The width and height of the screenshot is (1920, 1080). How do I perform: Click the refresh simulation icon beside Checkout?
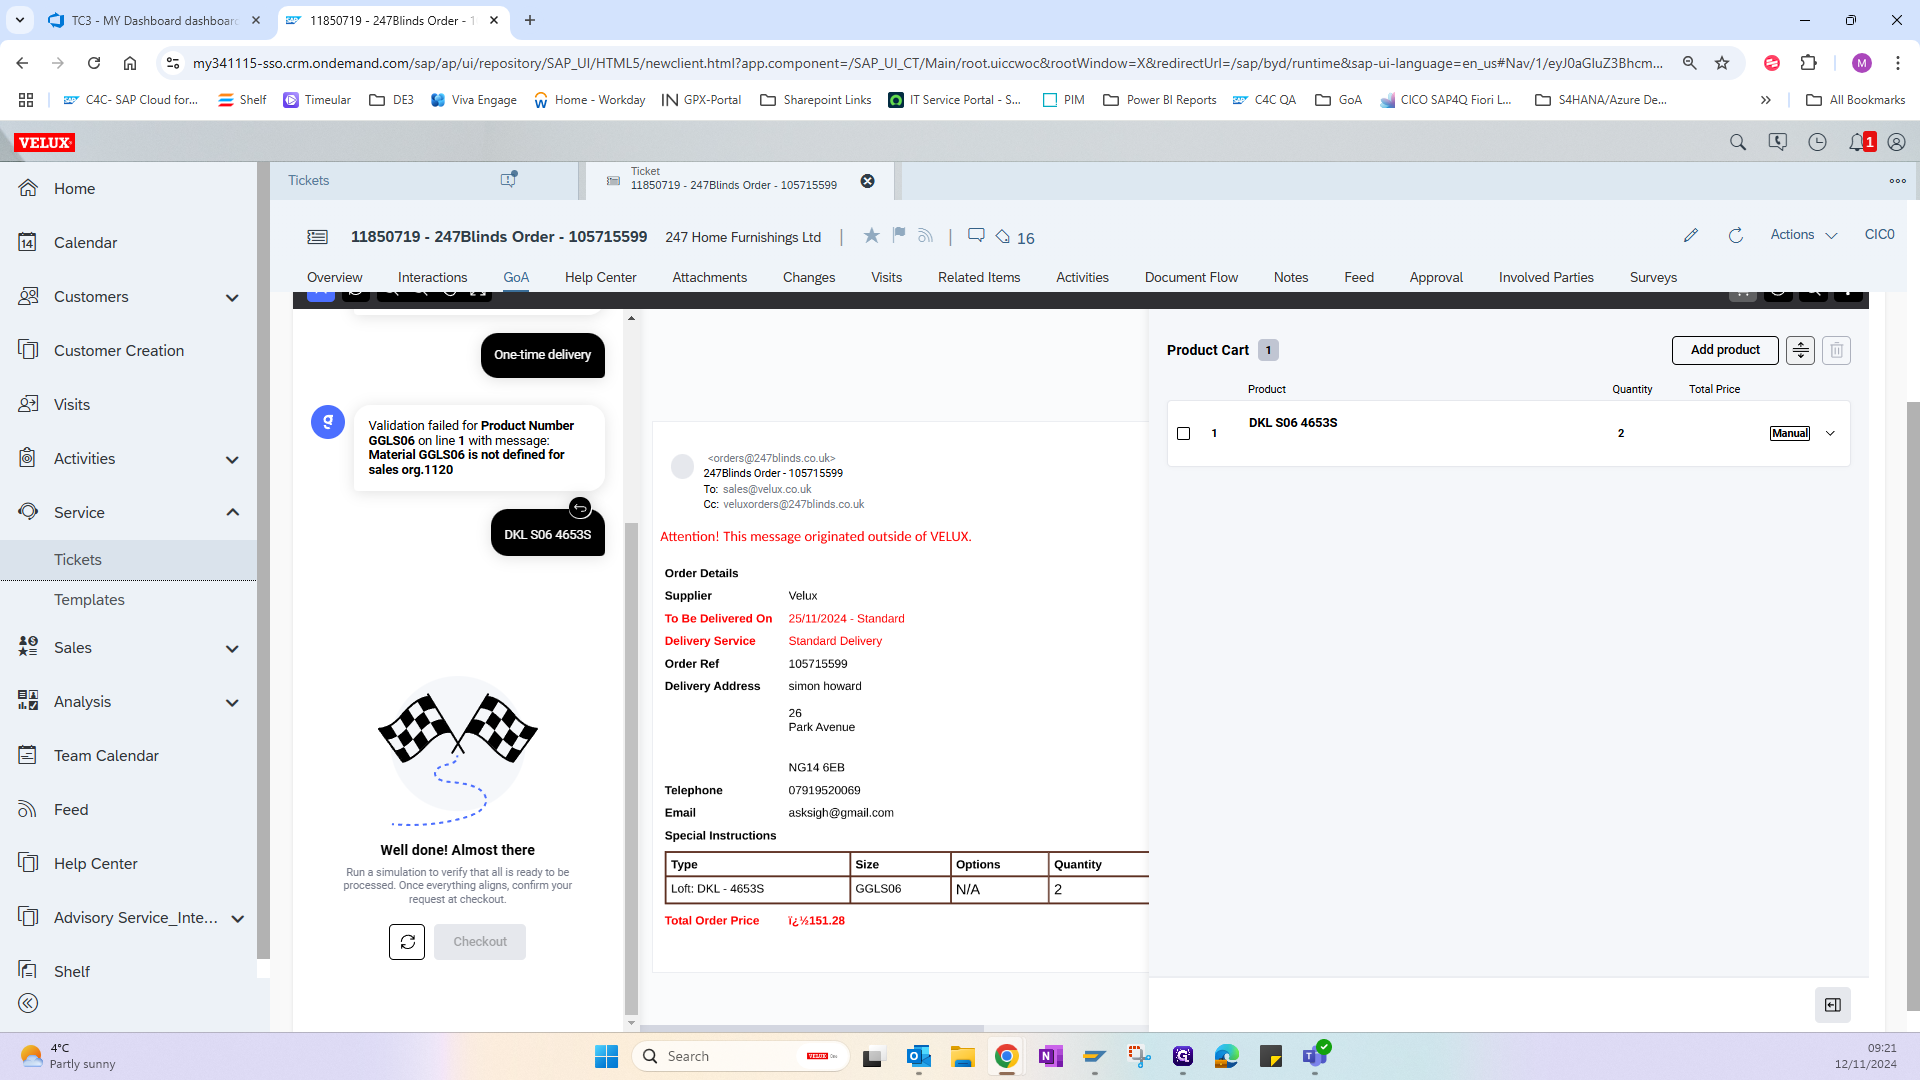point(407,942)
